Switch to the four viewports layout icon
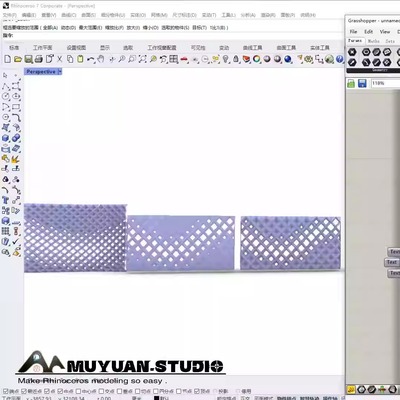Viewport: 400px width, 400px height. (174, 59)
